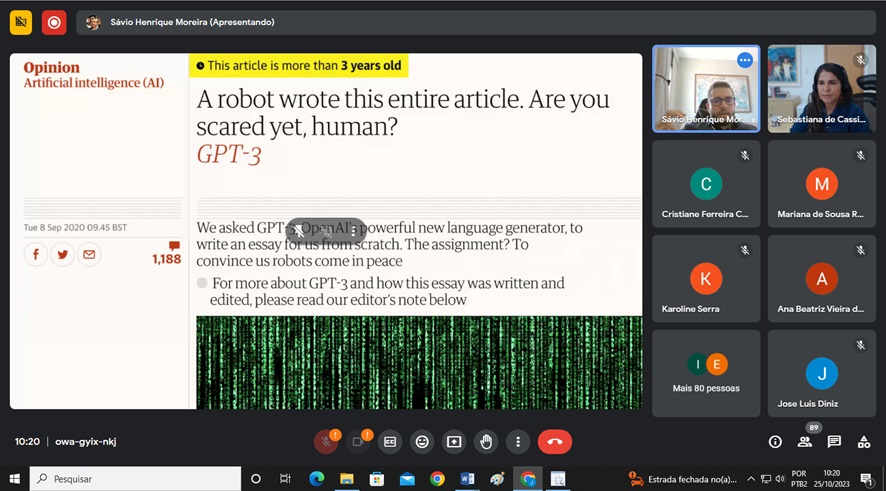The image size is (886, 491).
Task: Toggle the microphone mute button
Action: click(x=326, y=442)
